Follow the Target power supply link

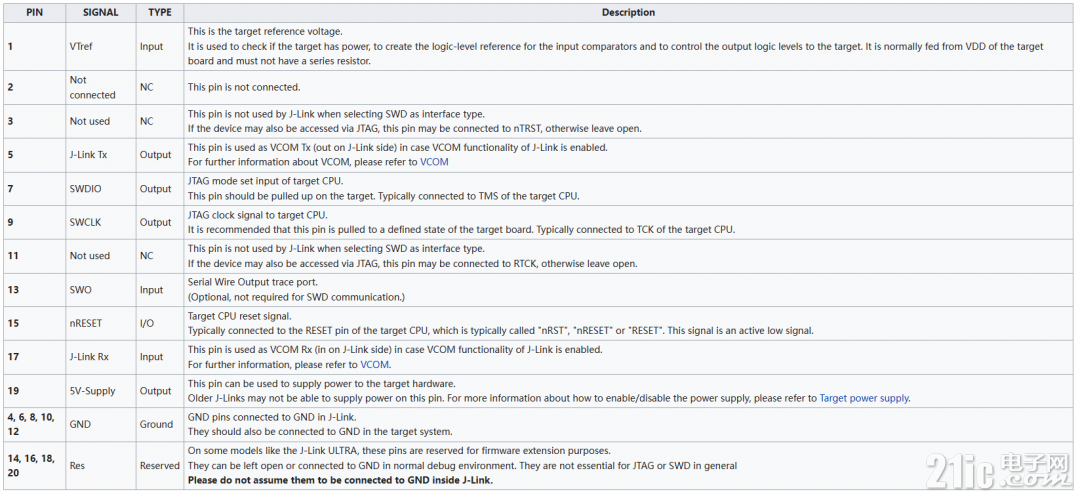tap(864, 398)
